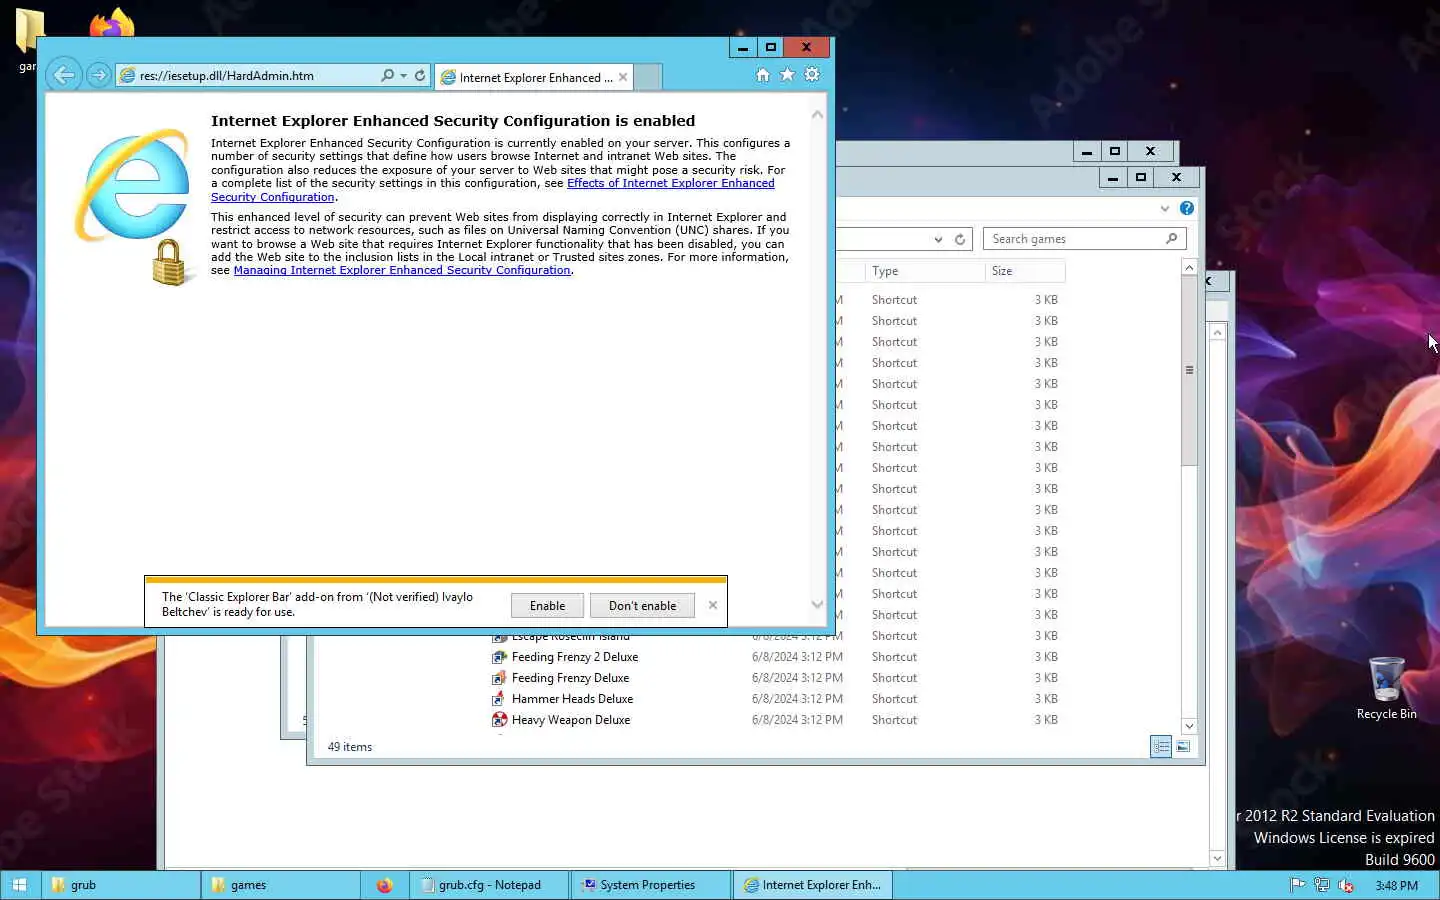1440x900 pixels.
Task: Switch to games folder taskbar button
Action: 281,885
